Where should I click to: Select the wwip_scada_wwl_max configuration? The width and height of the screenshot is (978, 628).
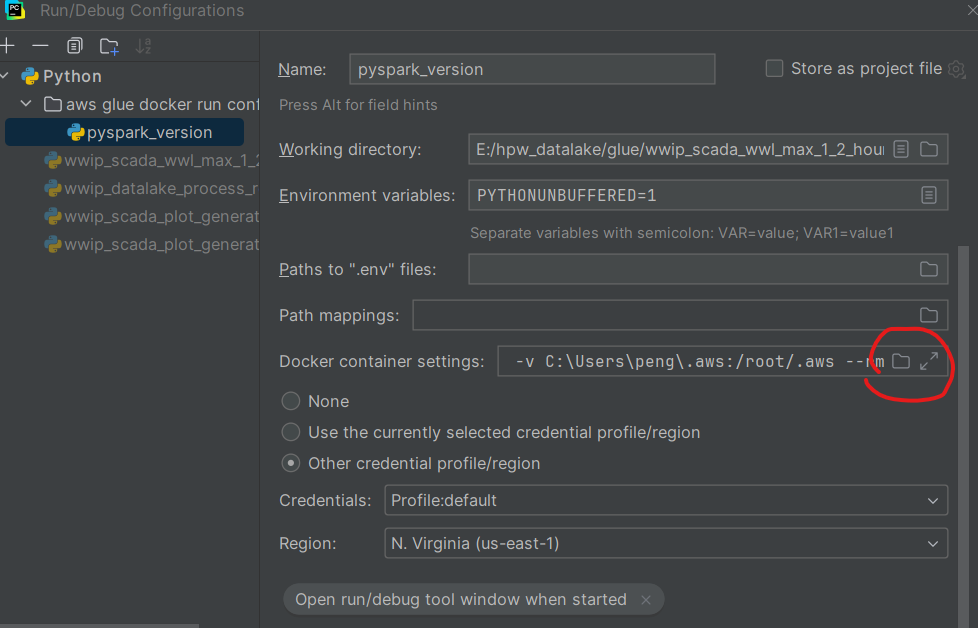tap(150, 160)
